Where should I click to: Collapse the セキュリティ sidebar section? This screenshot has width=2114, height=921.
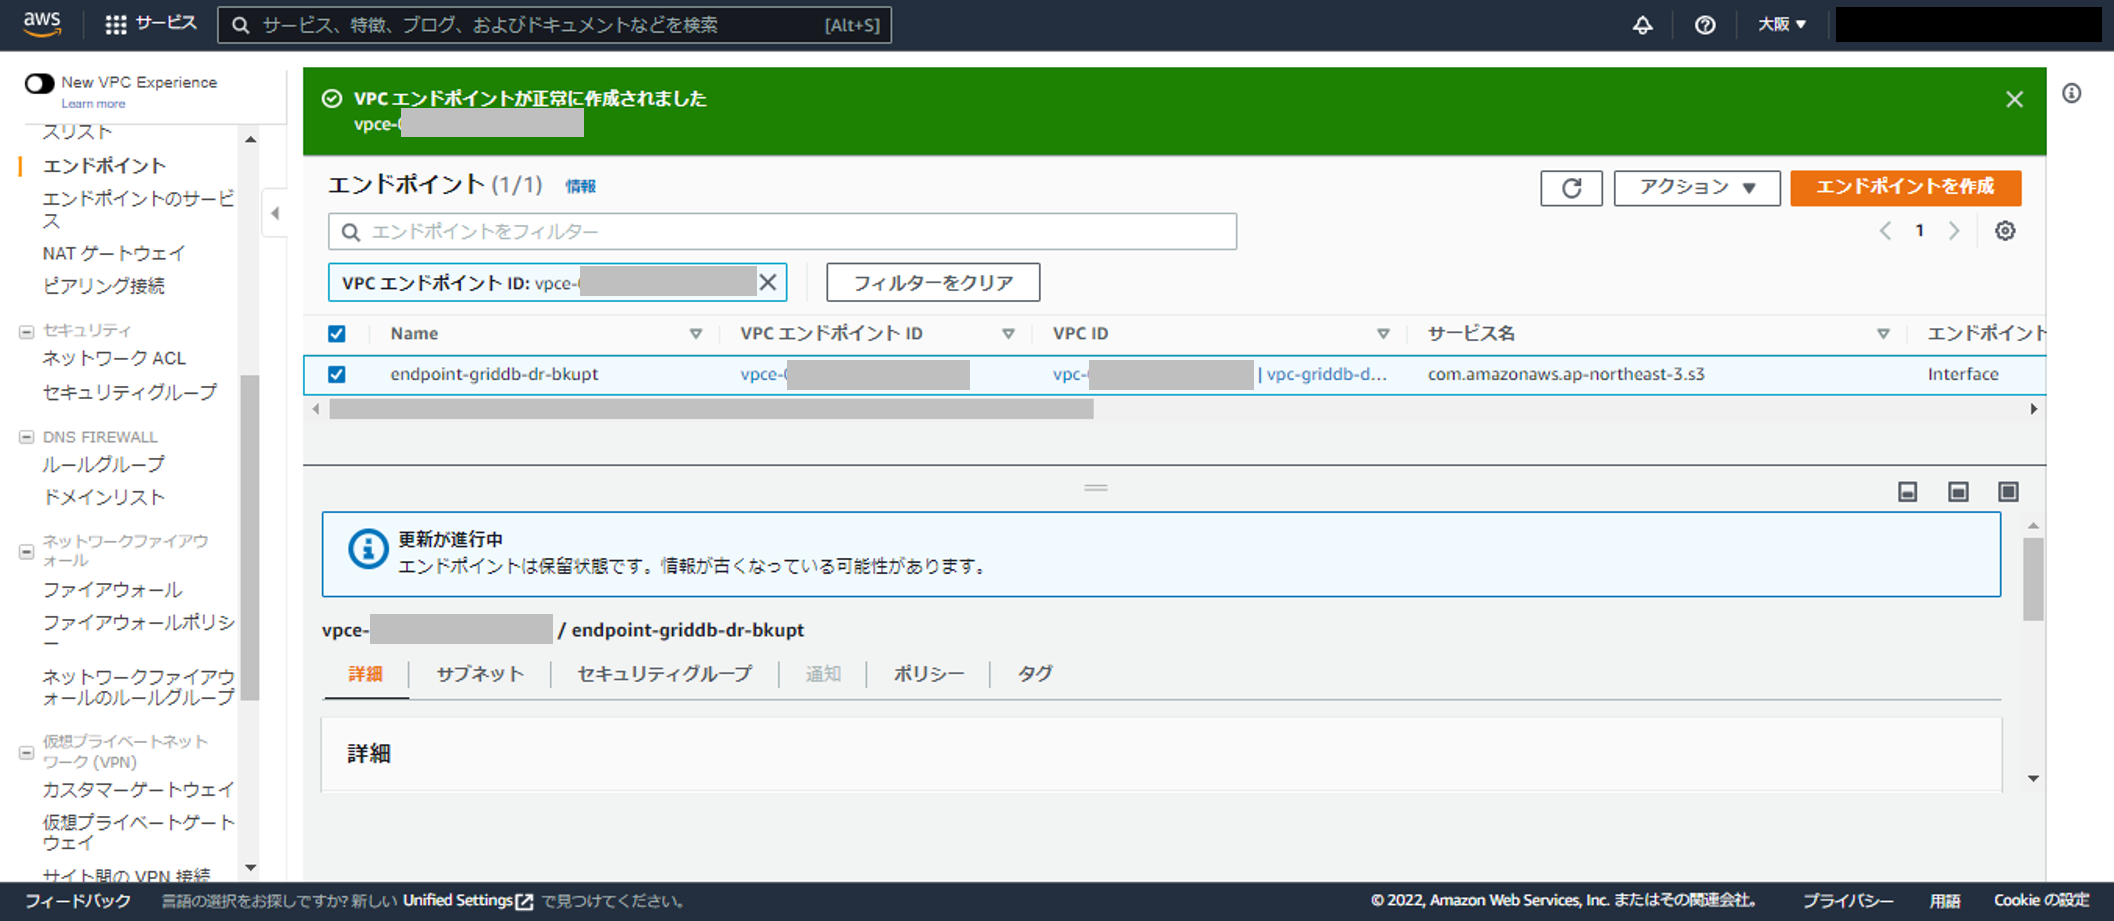click(x=27, y=331)
